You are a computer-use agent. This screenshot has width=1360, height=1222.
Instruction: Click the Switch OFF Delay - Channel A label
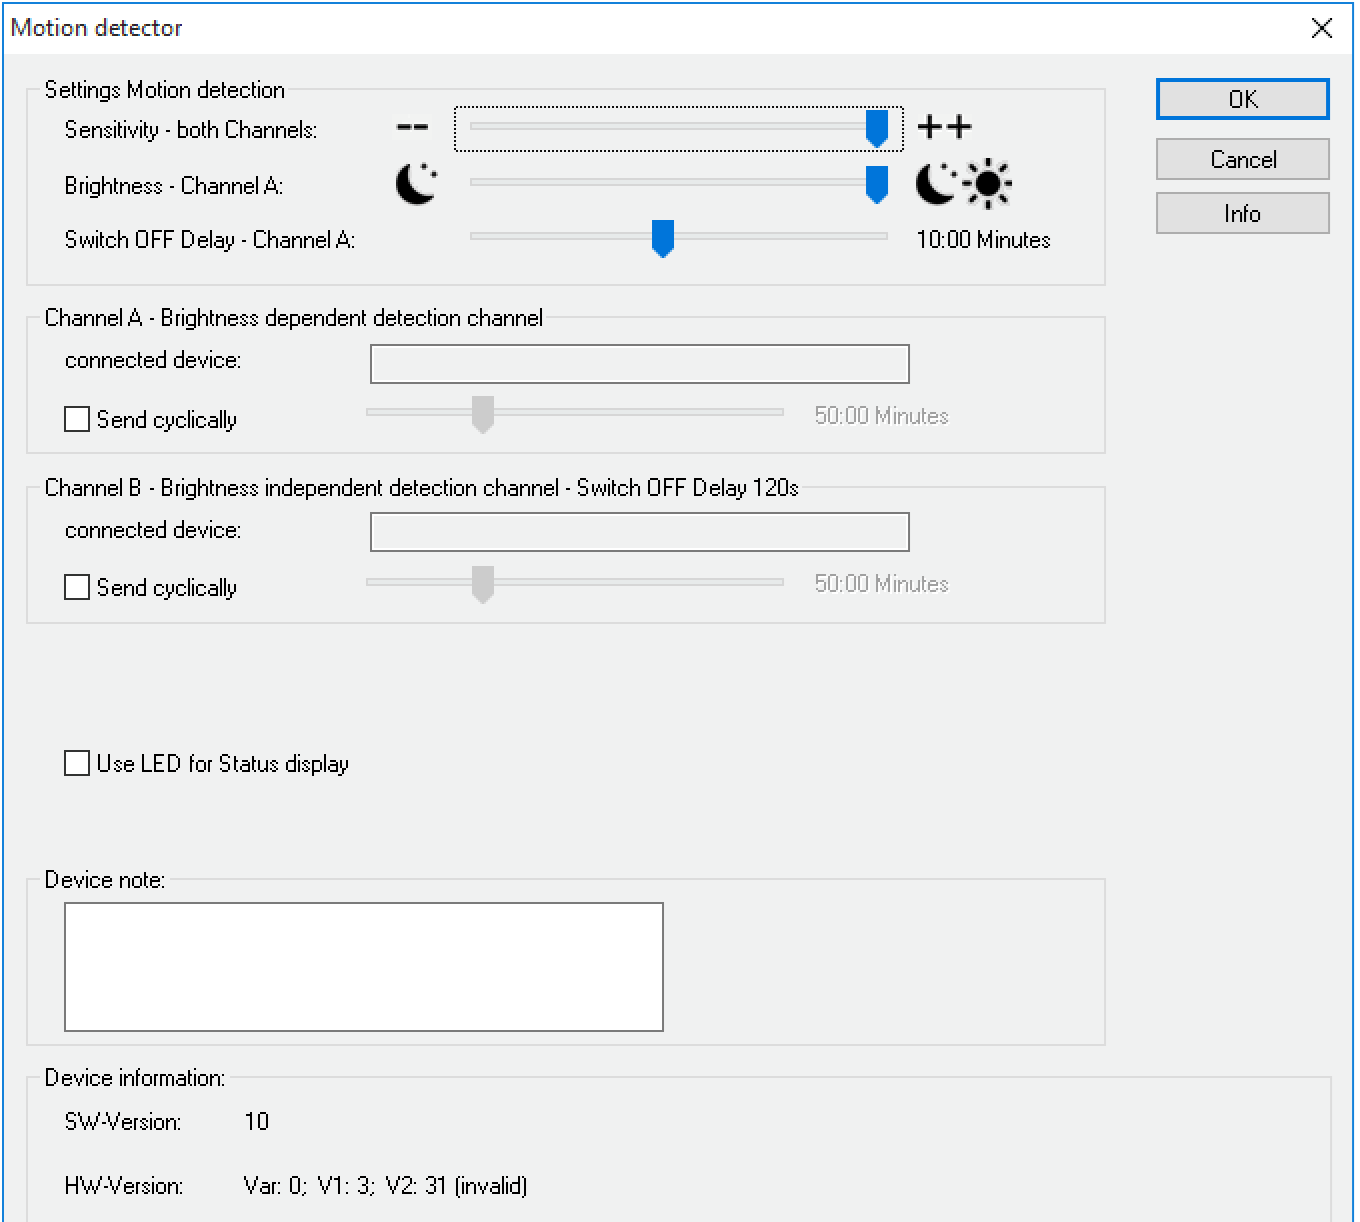(x=210, y=240)
